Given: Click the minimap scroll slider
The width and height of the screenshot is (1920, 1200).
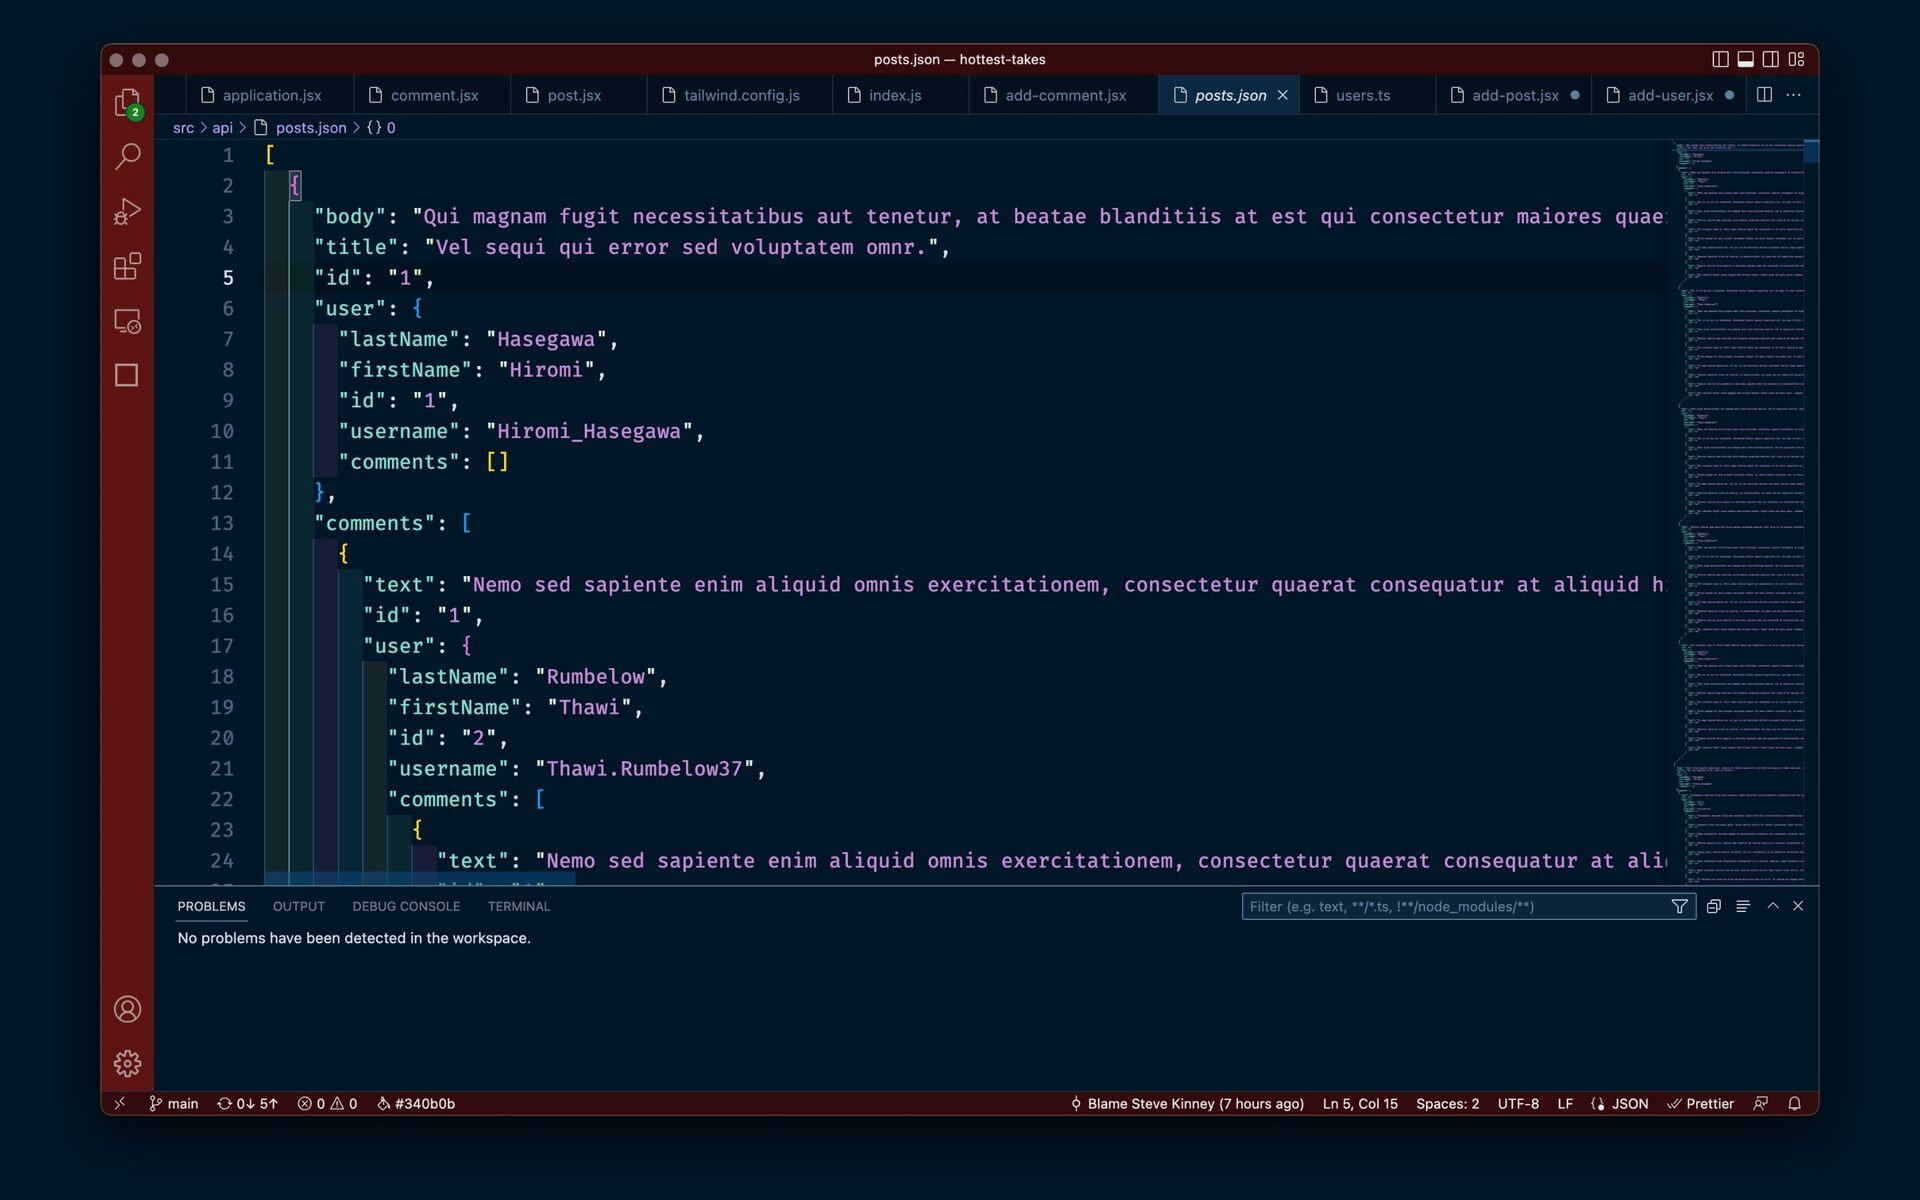Looking at the screenshot, I should (x=1811, y=152).
